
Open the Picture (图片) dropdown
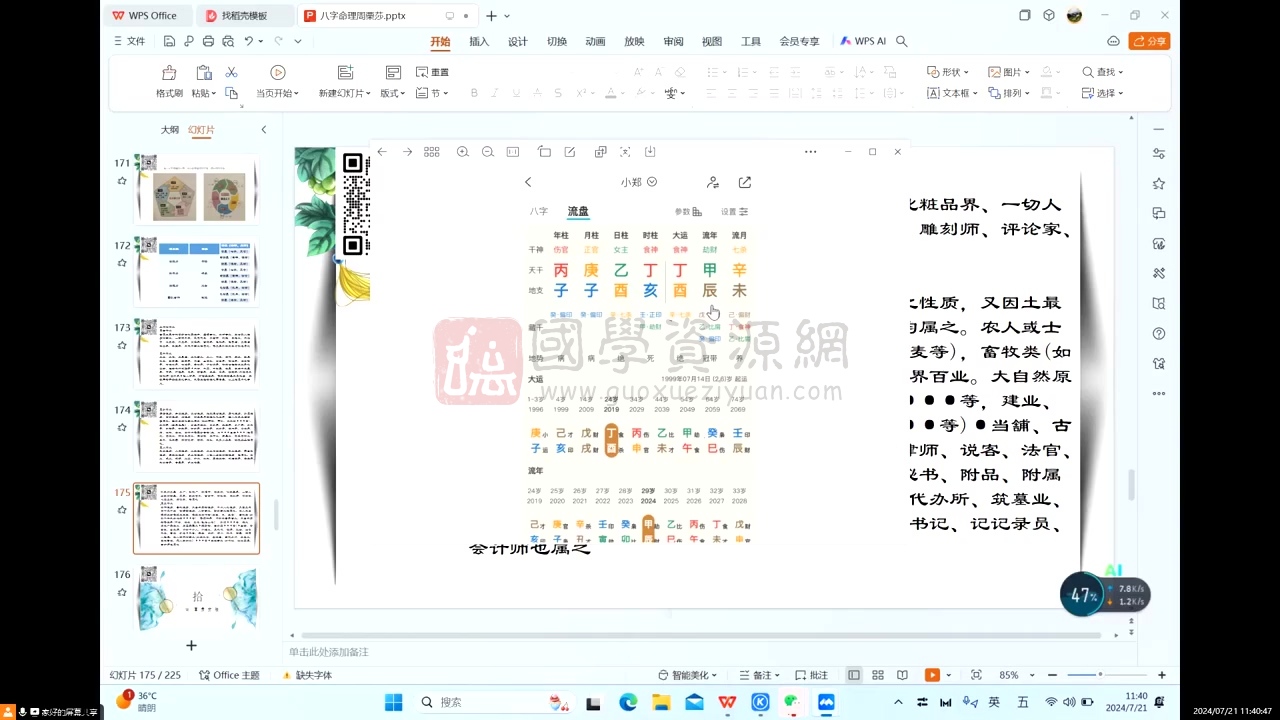tap(1009, 72)
